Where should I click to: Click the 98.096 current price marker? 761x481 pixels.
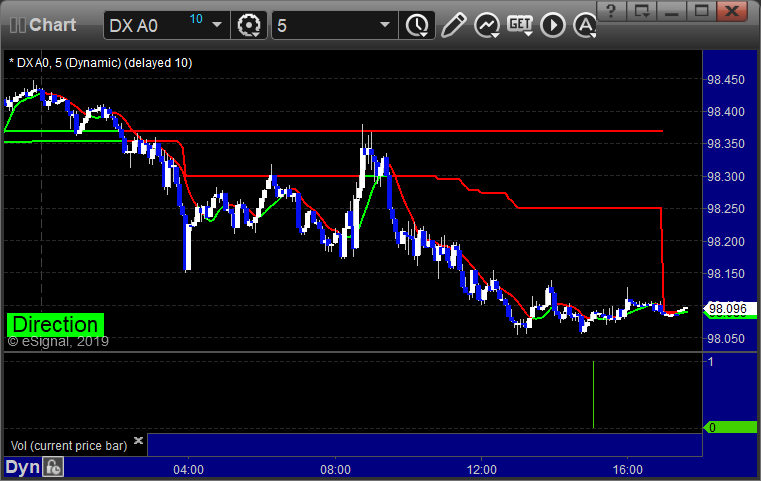coord(729,310)
